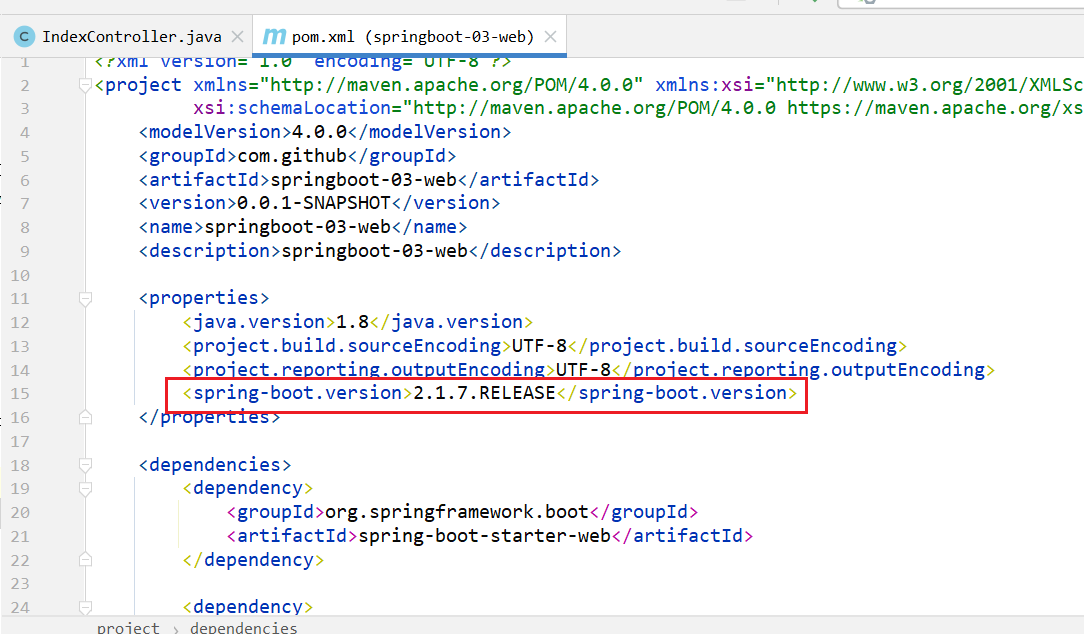Collapse the dependencies block on line 18
1084x634 pixels.
coord(84,465)
